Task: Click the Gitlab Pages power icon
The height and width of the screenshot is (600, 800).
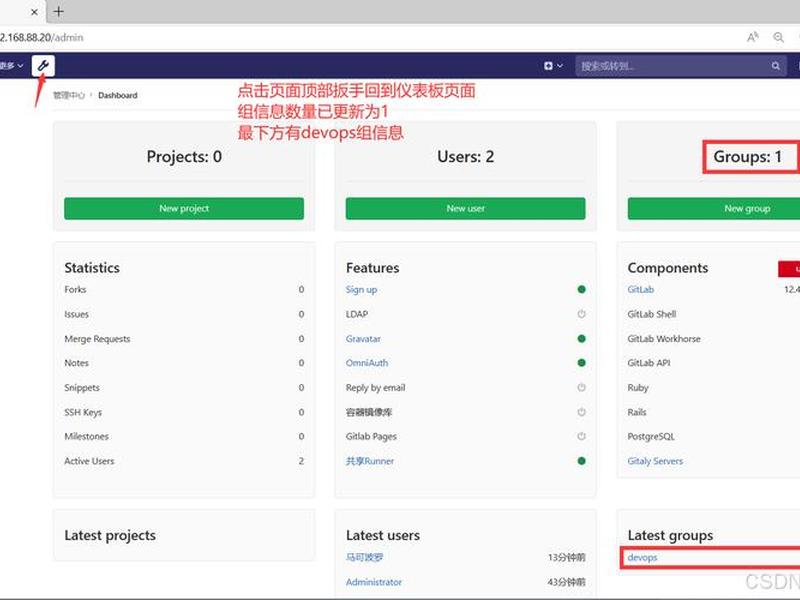Action: 581,436
